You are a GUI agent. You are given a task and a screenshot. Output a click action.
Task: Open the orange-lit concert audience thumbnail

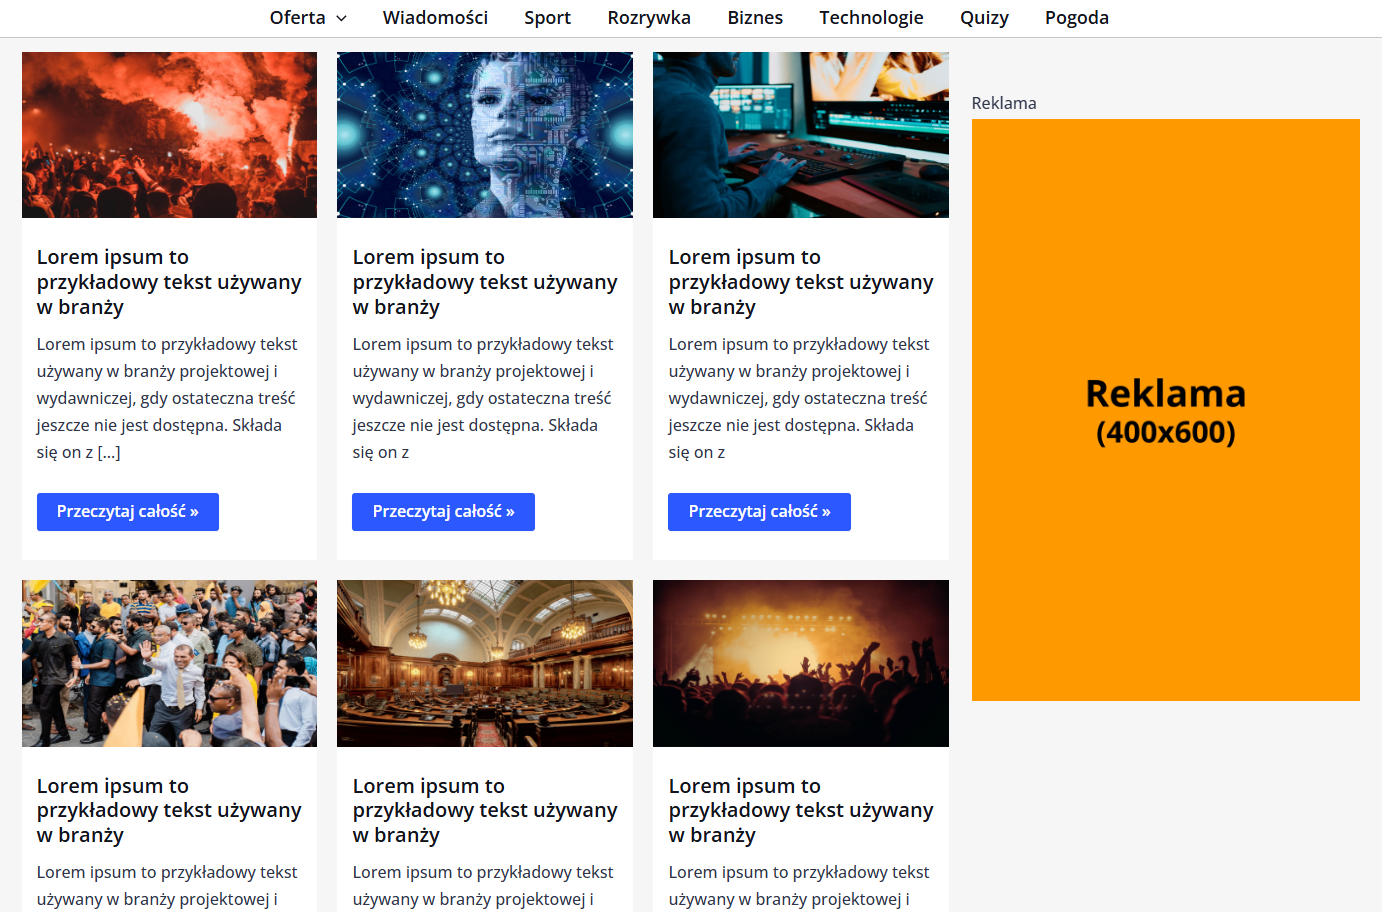point(800,663)
